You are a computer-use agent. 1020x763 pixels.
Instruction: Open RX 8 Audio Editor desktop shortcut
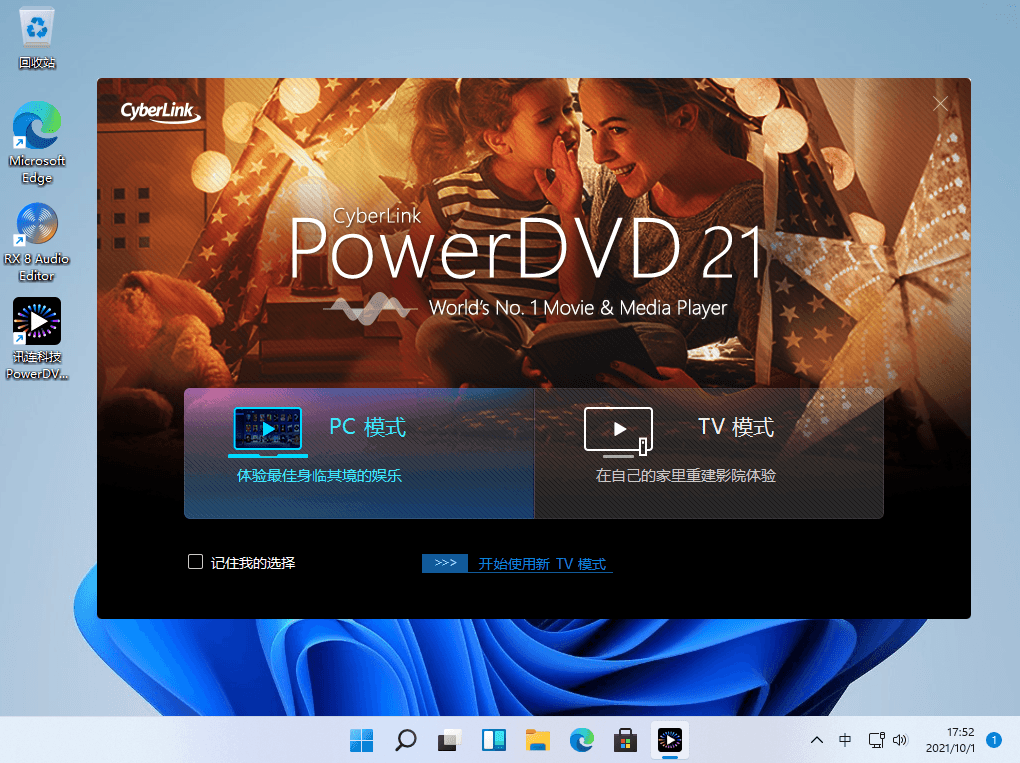coord(37,242)
